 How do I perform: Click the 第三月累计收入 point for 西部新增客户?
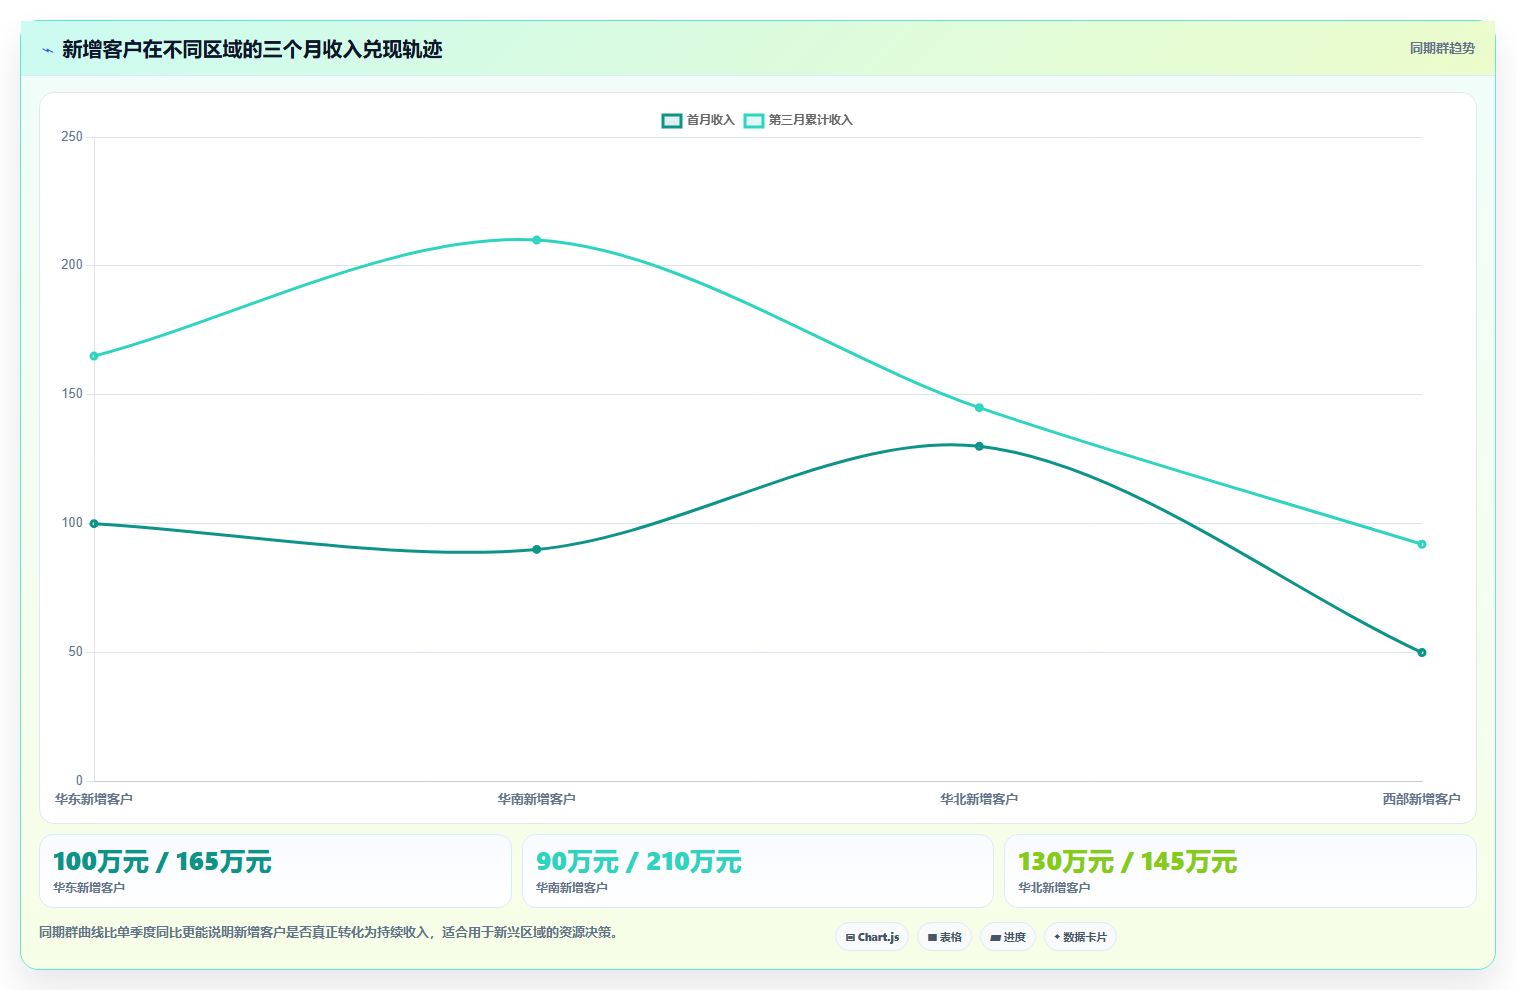click(x=1422, y=545)
